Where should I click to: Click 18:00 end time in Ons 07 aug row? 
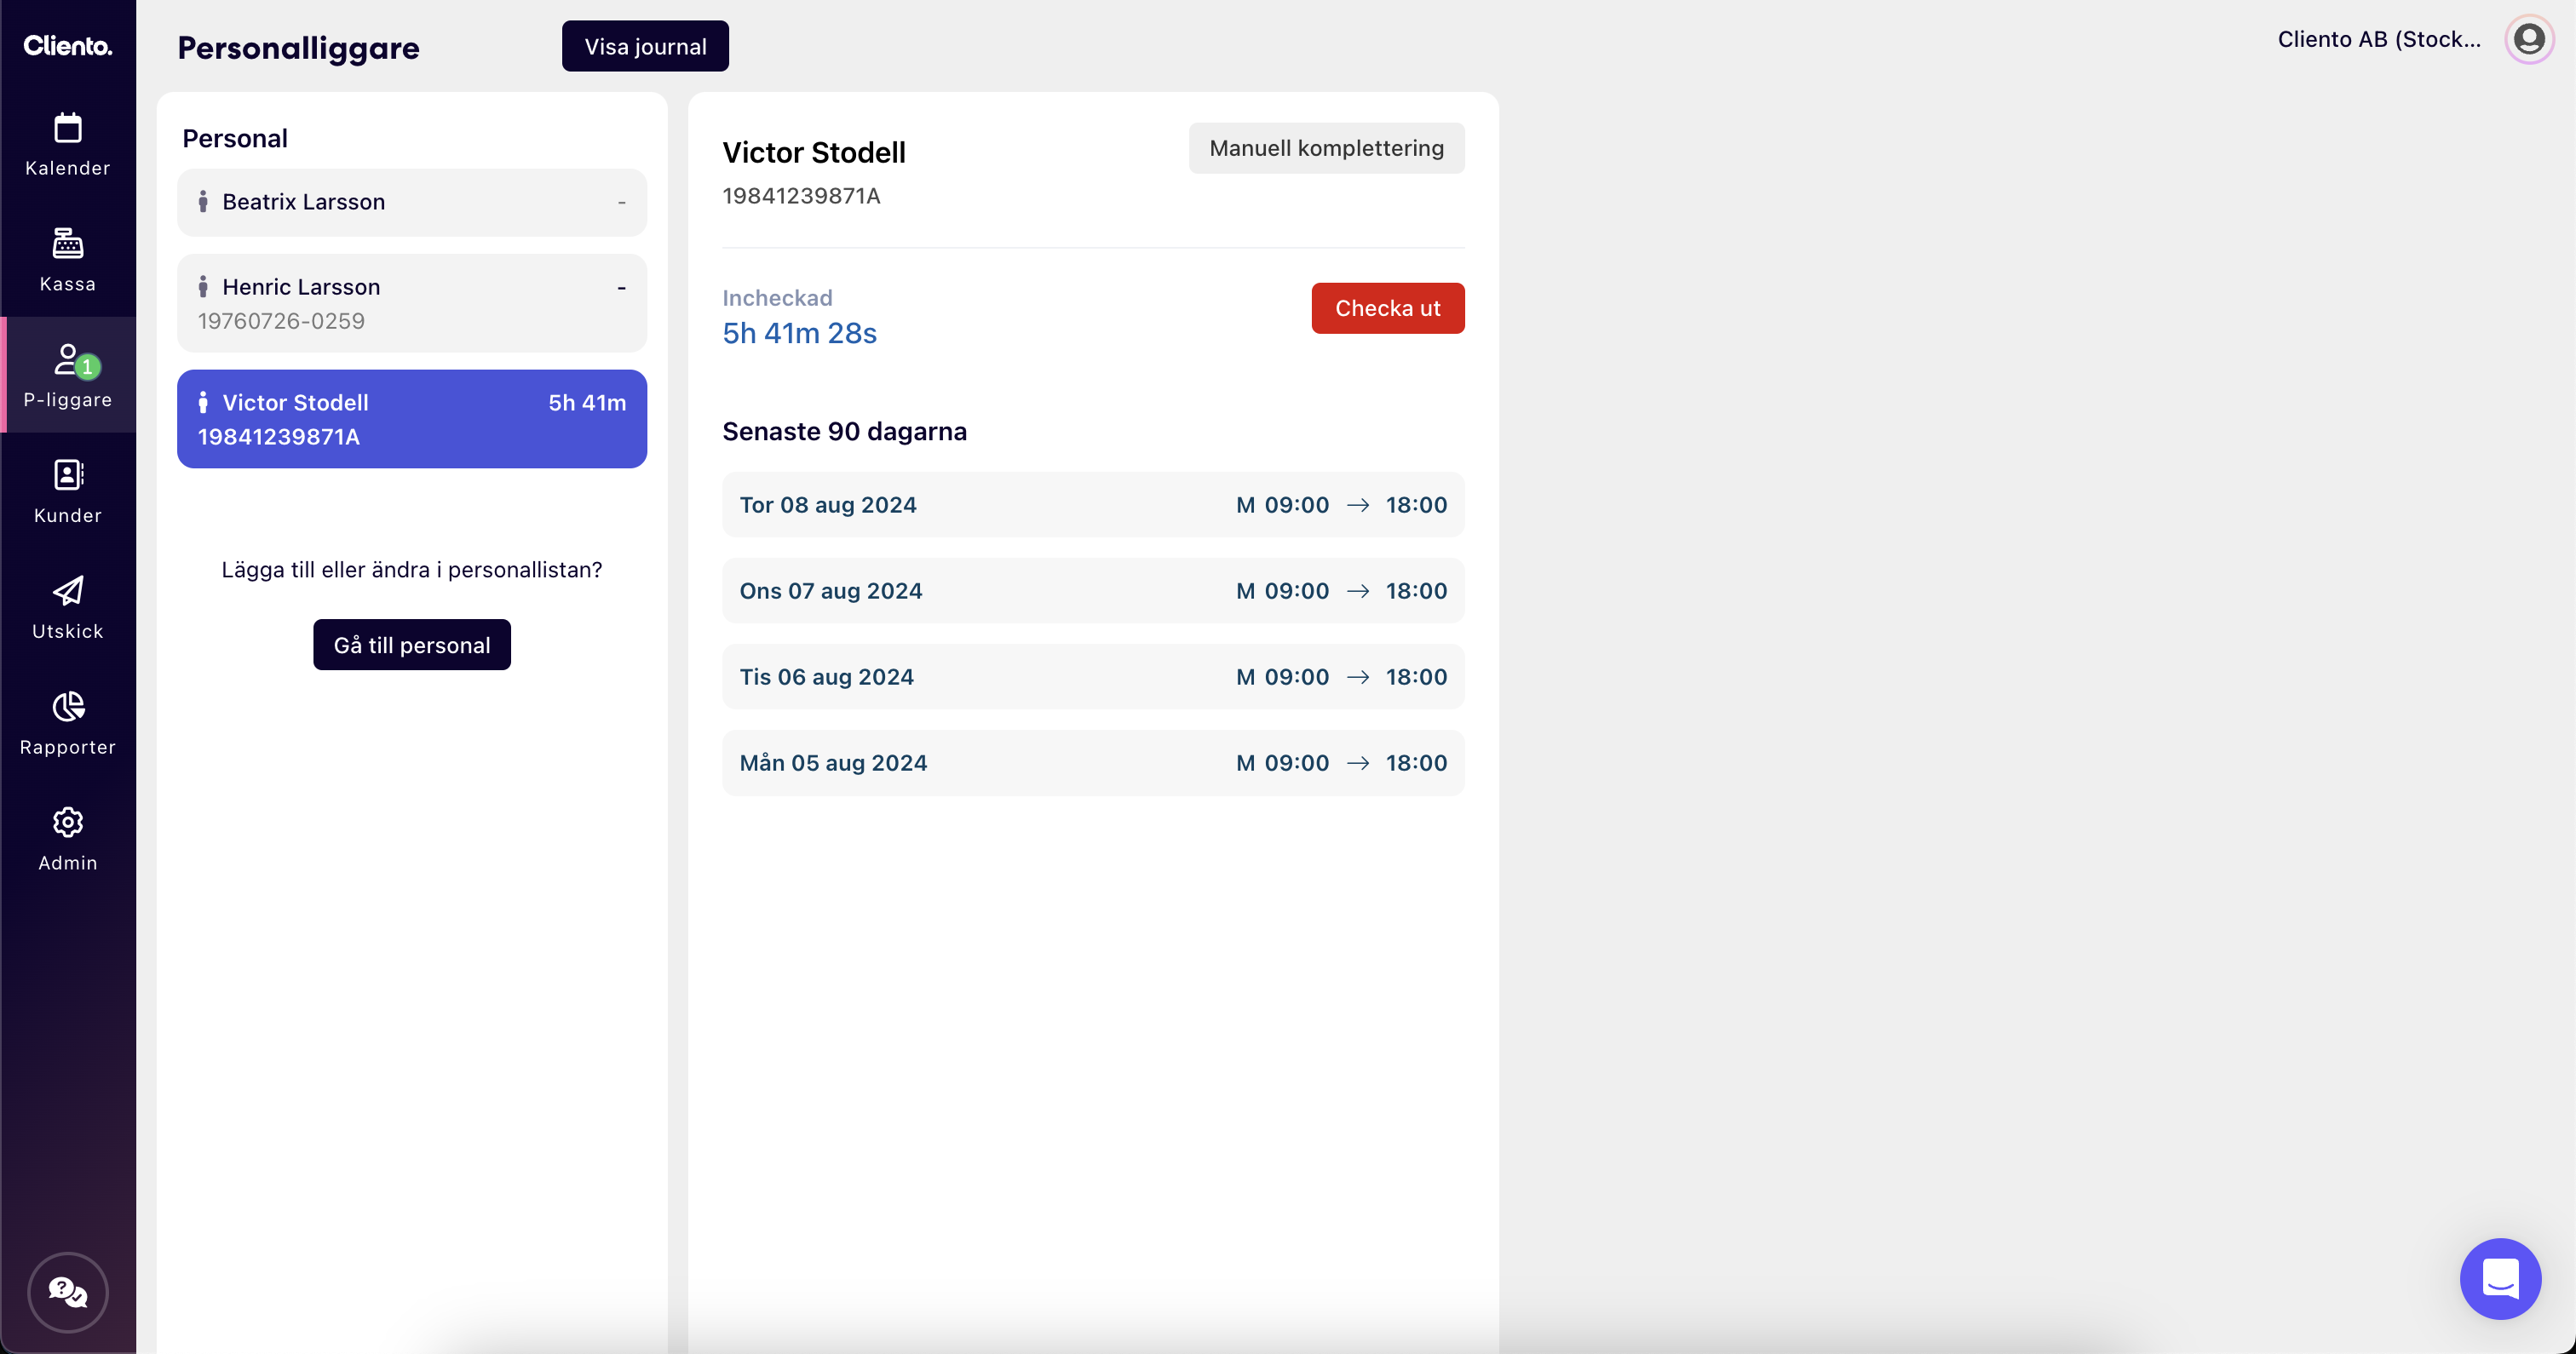pos(1417,591)
